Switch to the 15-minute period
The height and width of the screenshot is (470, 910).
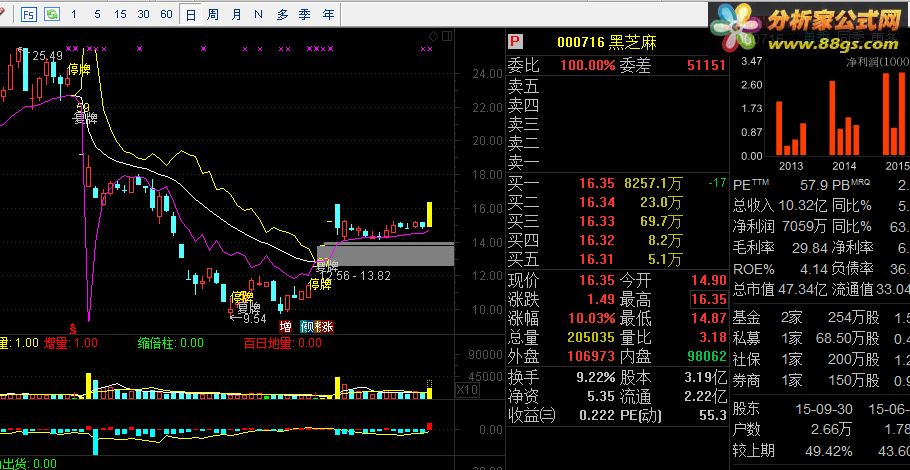click(x=120, y=15)
